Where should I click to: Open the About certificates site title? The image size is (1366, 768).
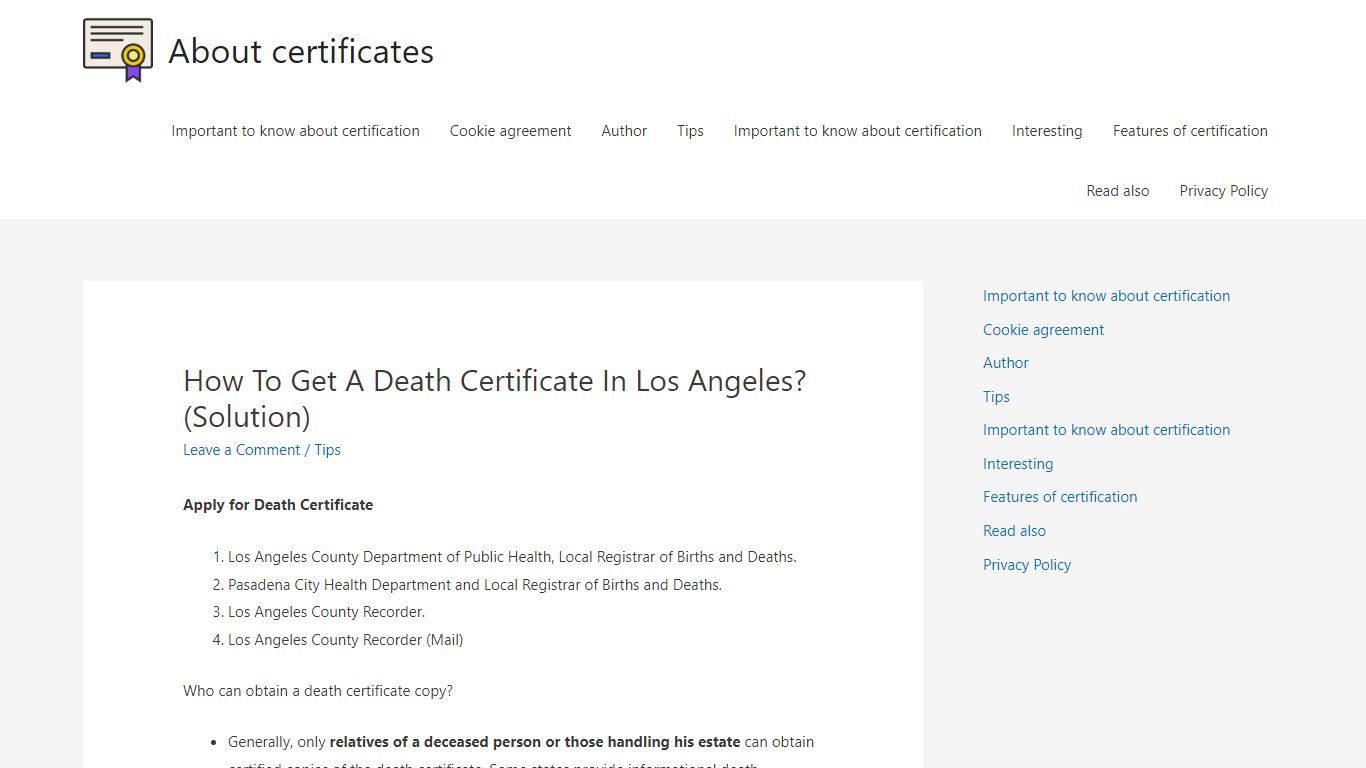point(301,51)
